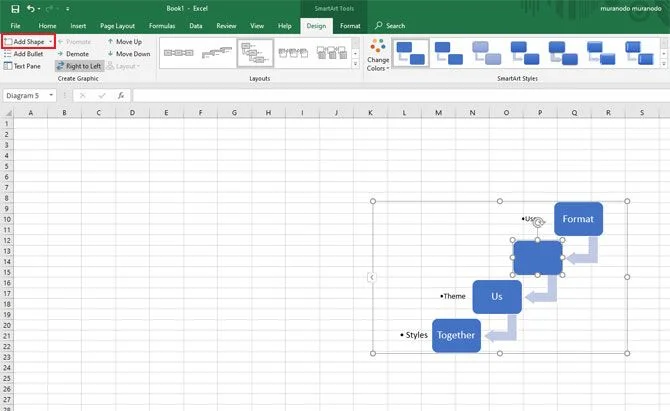Click the Insert Function fx icon

(x=121, y=95)
